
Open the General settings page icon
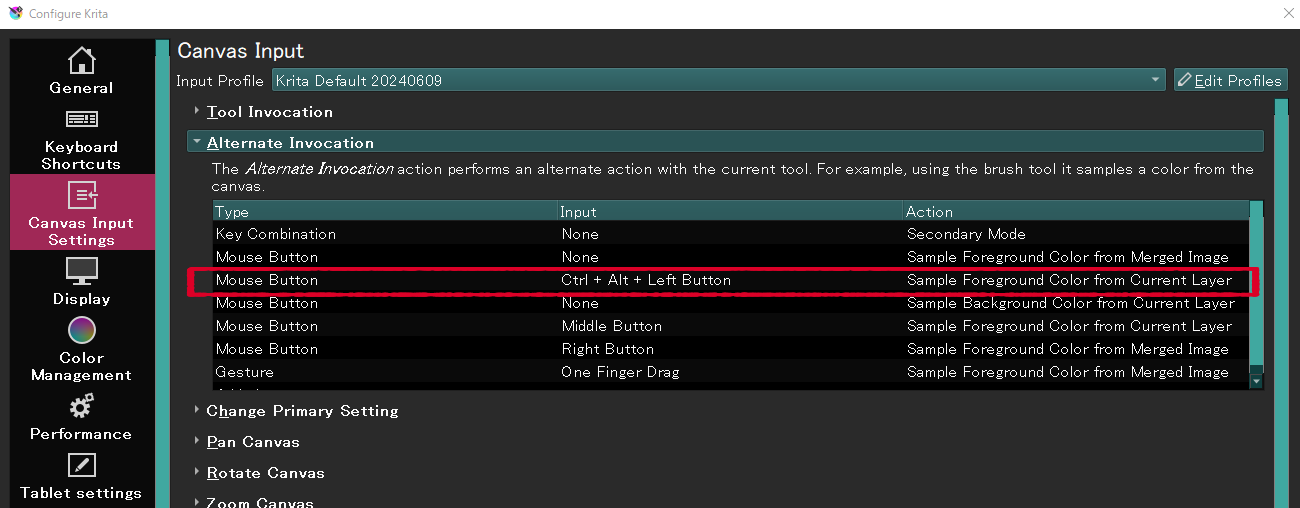tap(81, 60)
